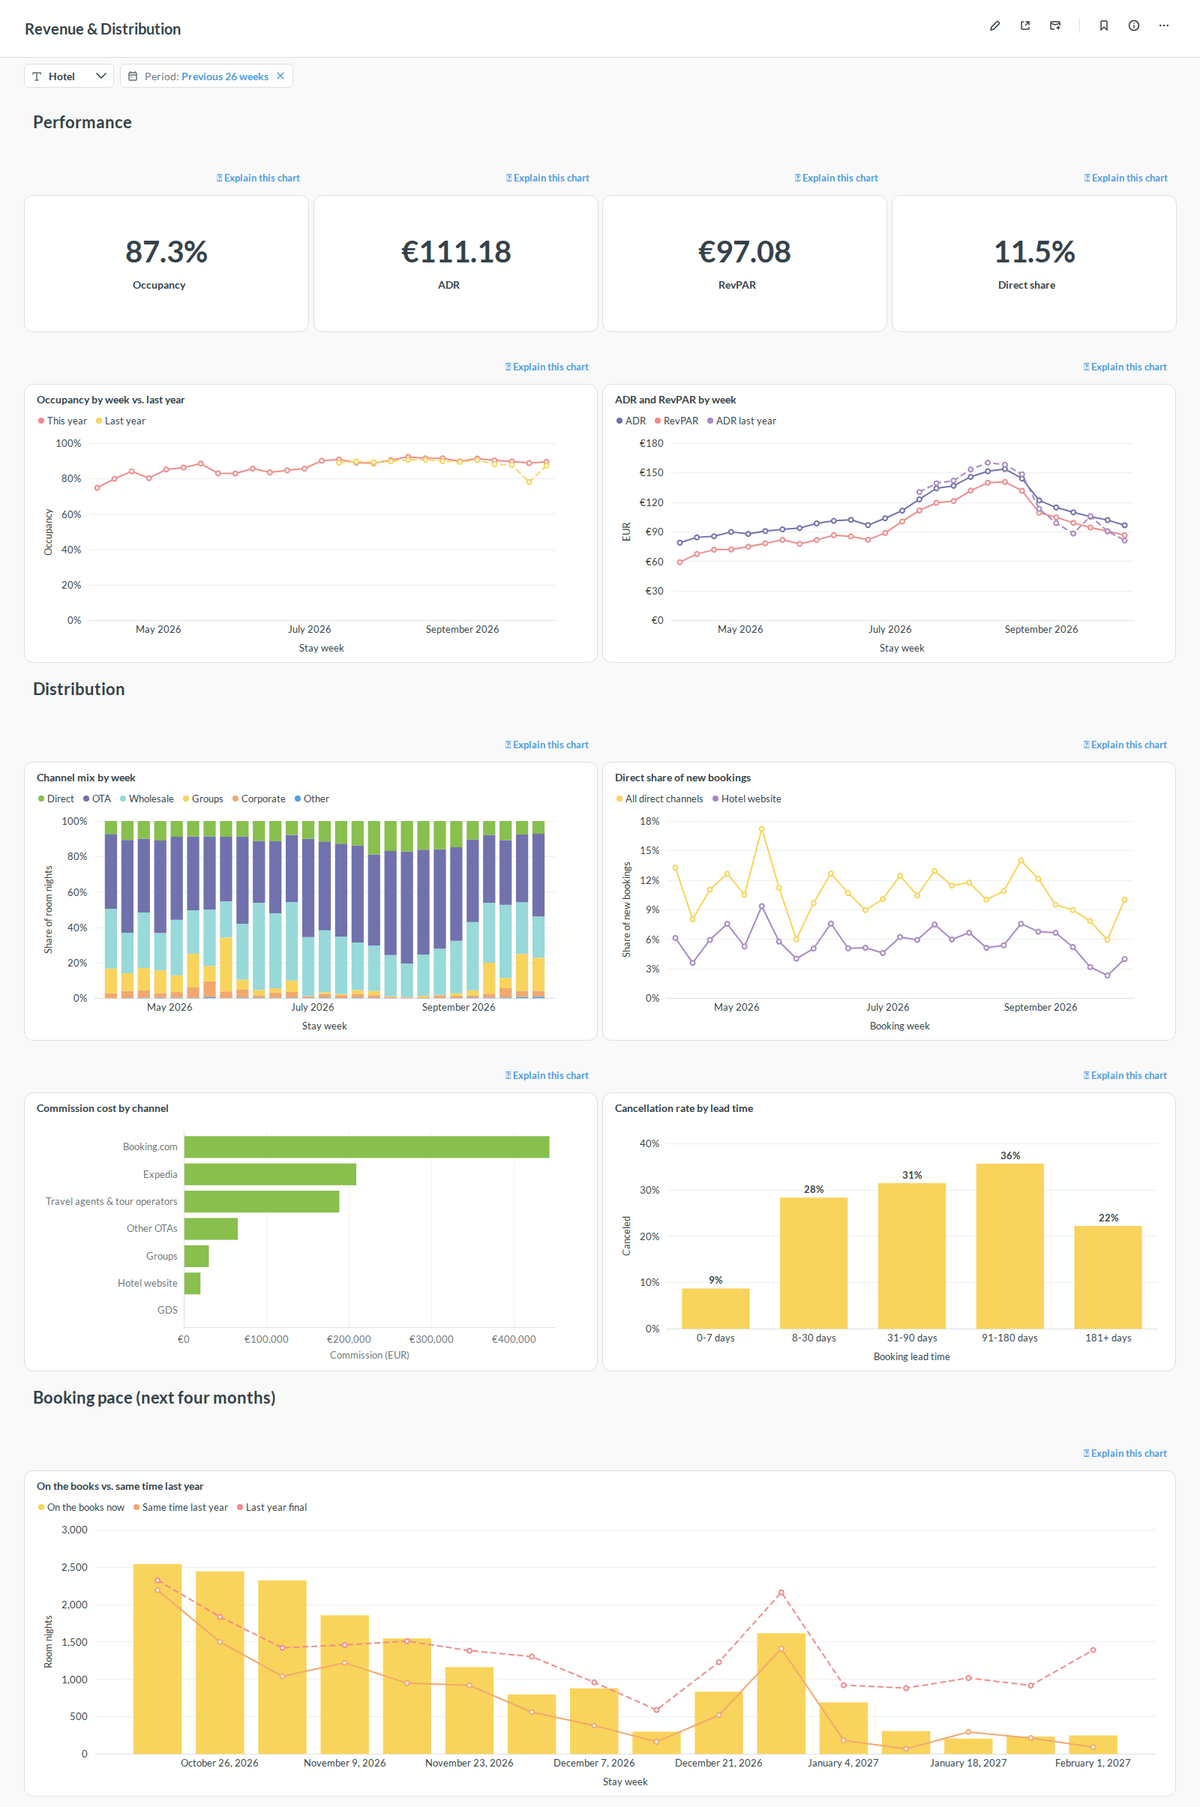Toggle the This year series in legend
1200x1807 pixels.
pyautogui.click(x=62, y=421)
